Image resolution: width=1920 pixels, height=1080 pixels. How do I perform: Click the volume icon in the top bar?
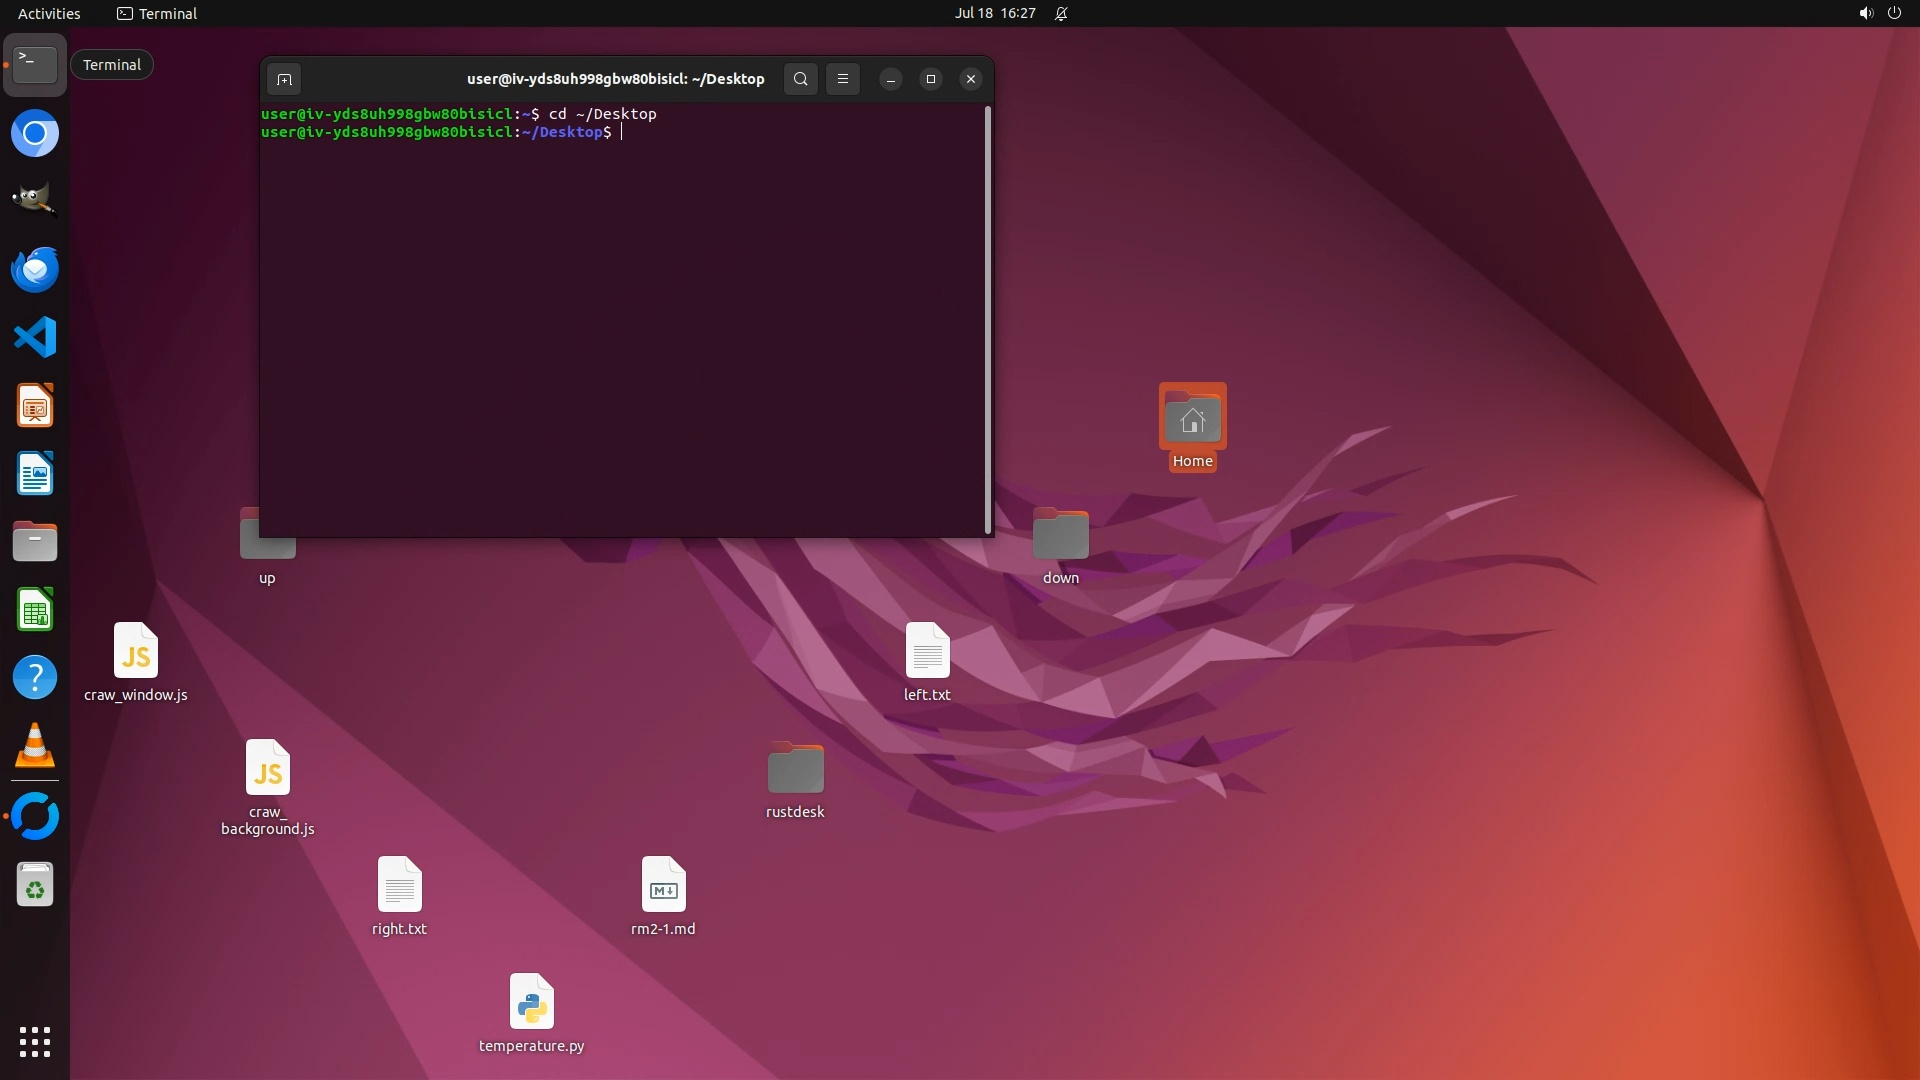click(1865, 13)
